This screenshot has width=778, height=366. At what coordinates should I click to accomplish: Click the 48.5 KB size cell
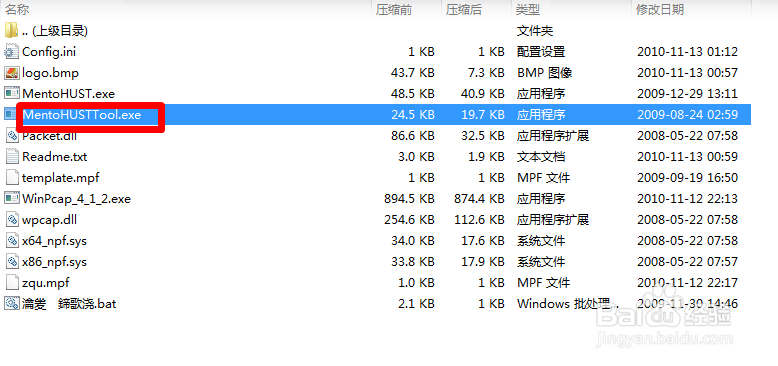pyautogui.click(x=413, y=93)
